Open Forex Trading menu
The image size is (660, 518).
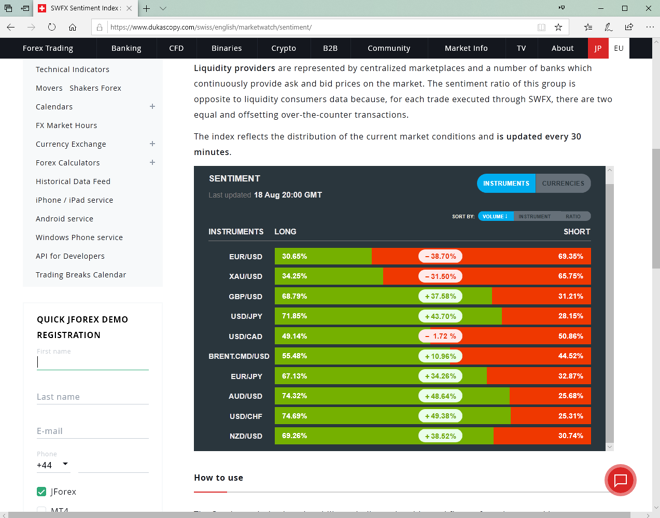point(48,48)
